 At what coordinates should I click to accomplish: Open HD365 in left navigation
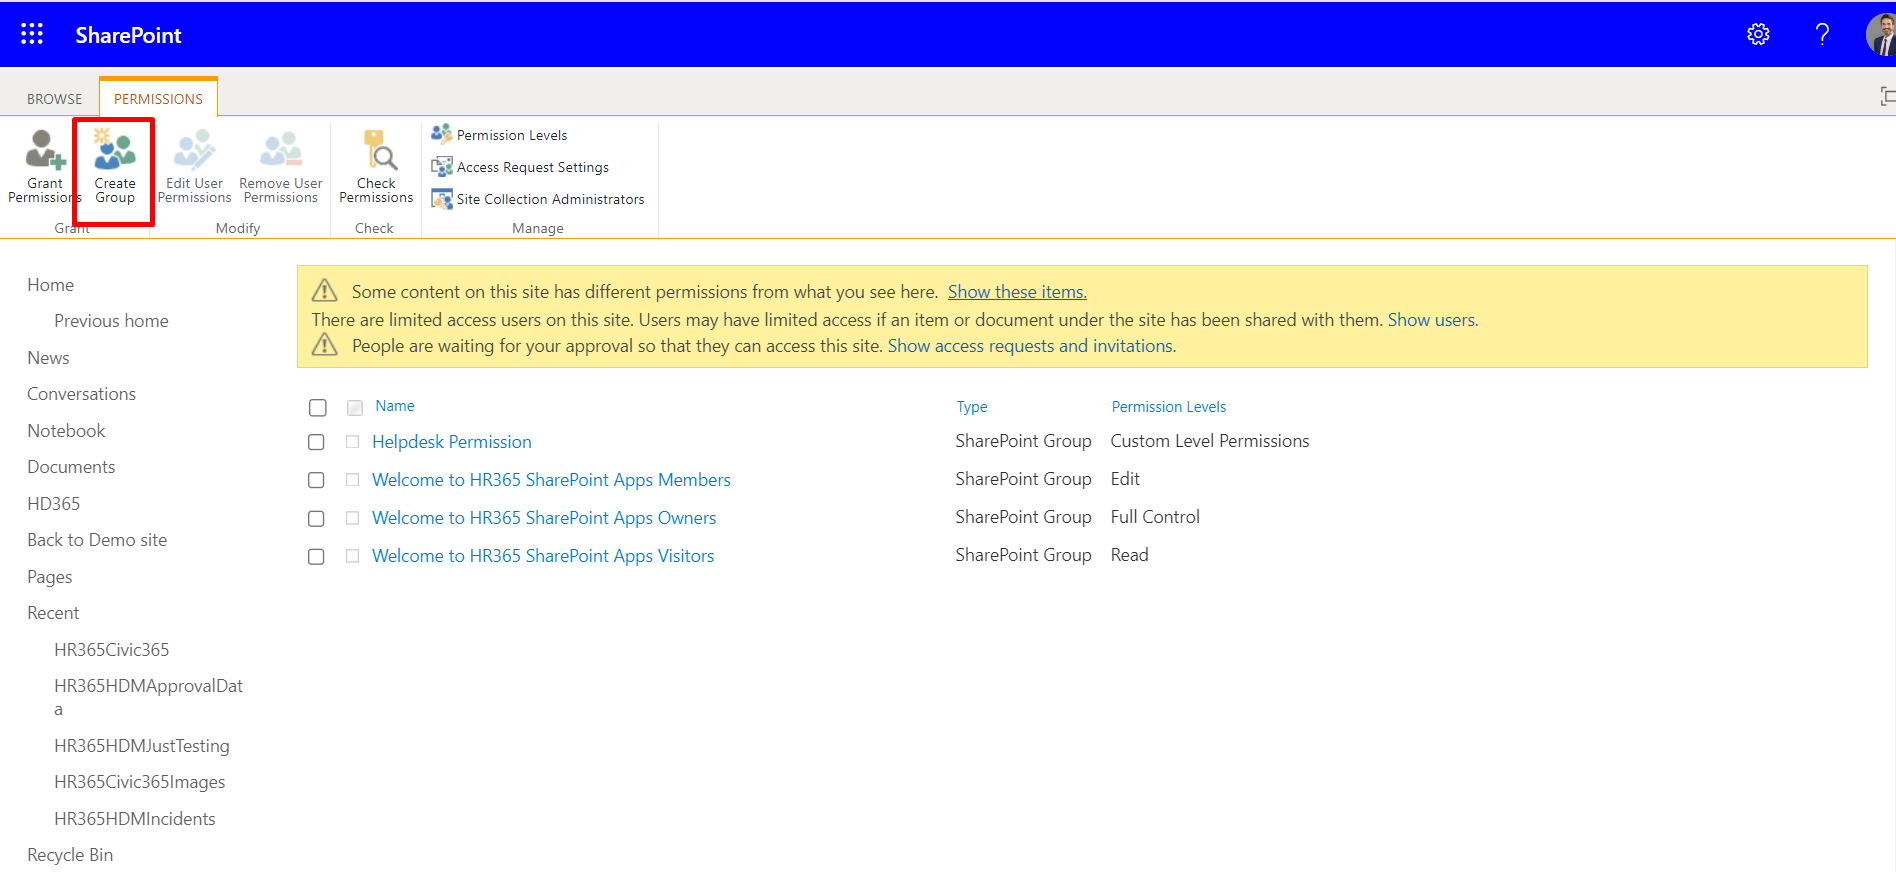(x=54, y=504)
